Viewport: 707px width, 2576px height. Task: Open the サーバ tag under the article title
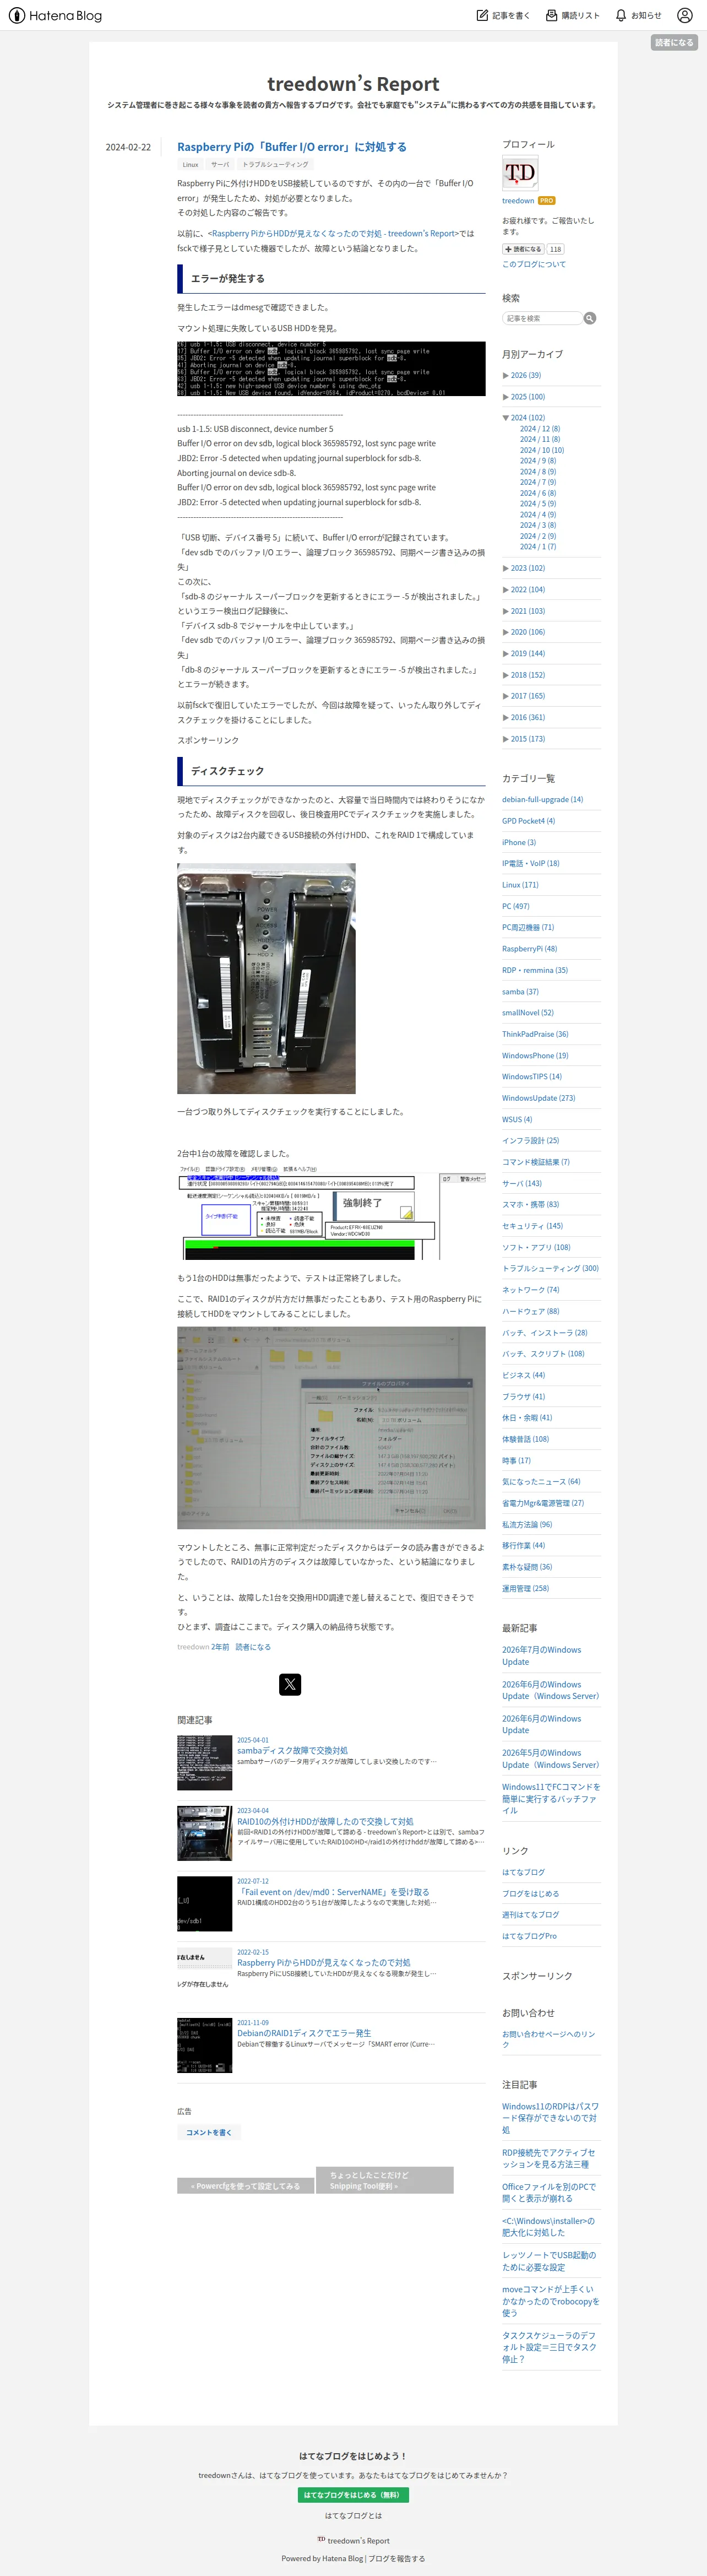[x=220, y=165]
